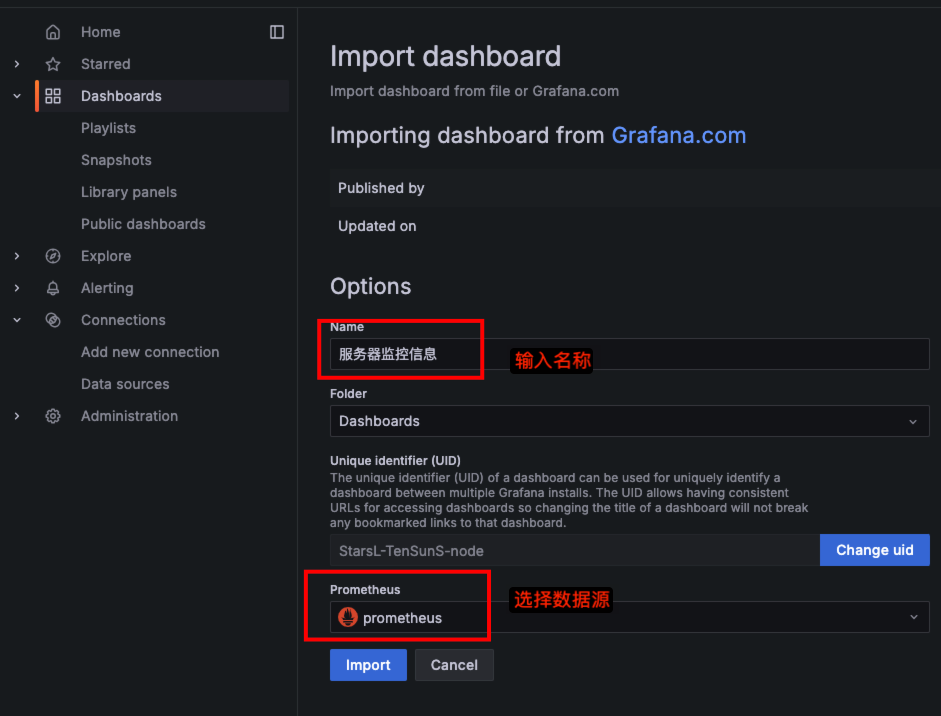This screenshot has height=716, width=941.
Task: Open Administration menu item
Action: (x=130, y=416)
